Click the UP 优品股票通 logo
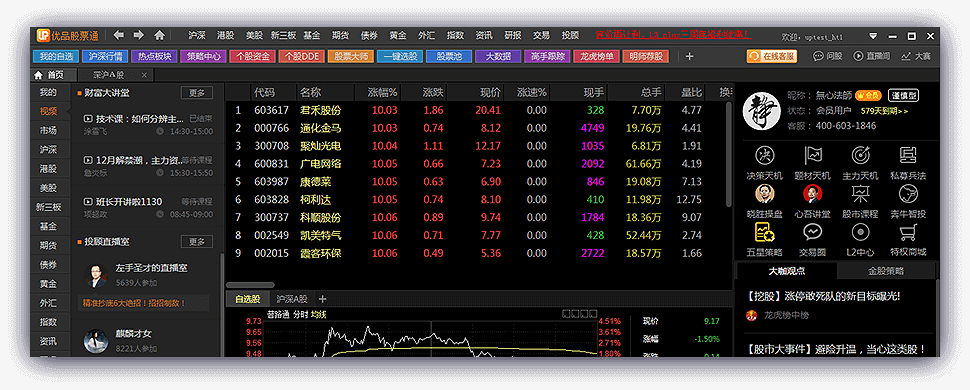970x390 pixels. coord(67,35)
